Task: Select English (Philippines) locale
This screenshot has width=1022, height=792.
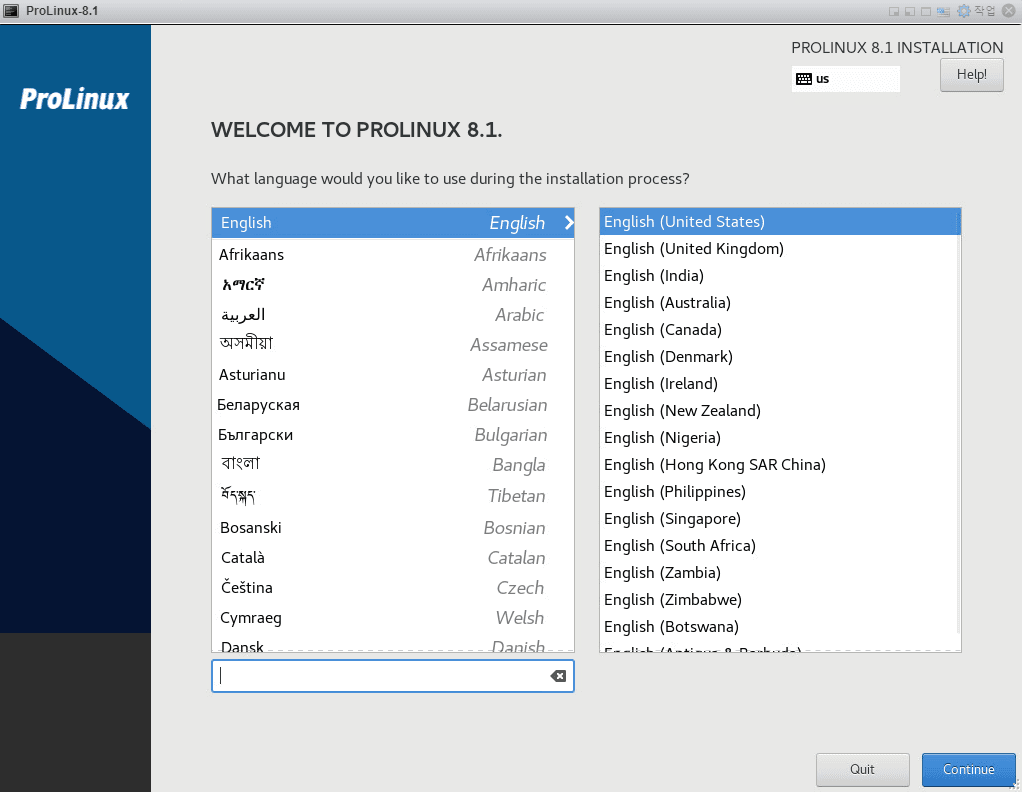Action: pyautogui.click(x=780, y=491)
